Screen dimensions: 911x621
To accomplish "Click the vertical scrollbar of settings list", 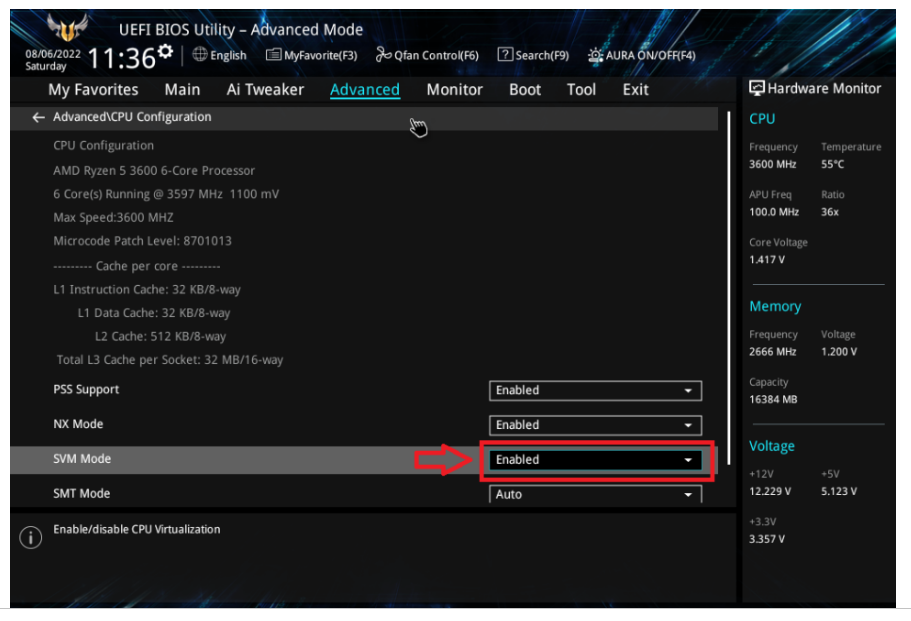I will [729, 288].
